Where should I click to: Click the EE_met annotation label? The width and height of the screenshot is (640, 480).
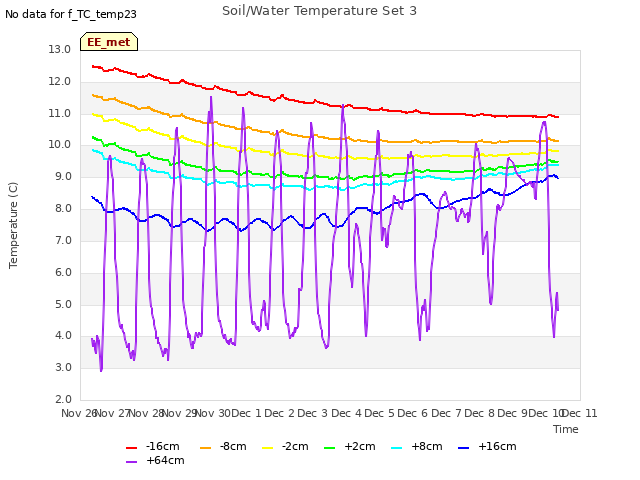[x=109, y=42]
